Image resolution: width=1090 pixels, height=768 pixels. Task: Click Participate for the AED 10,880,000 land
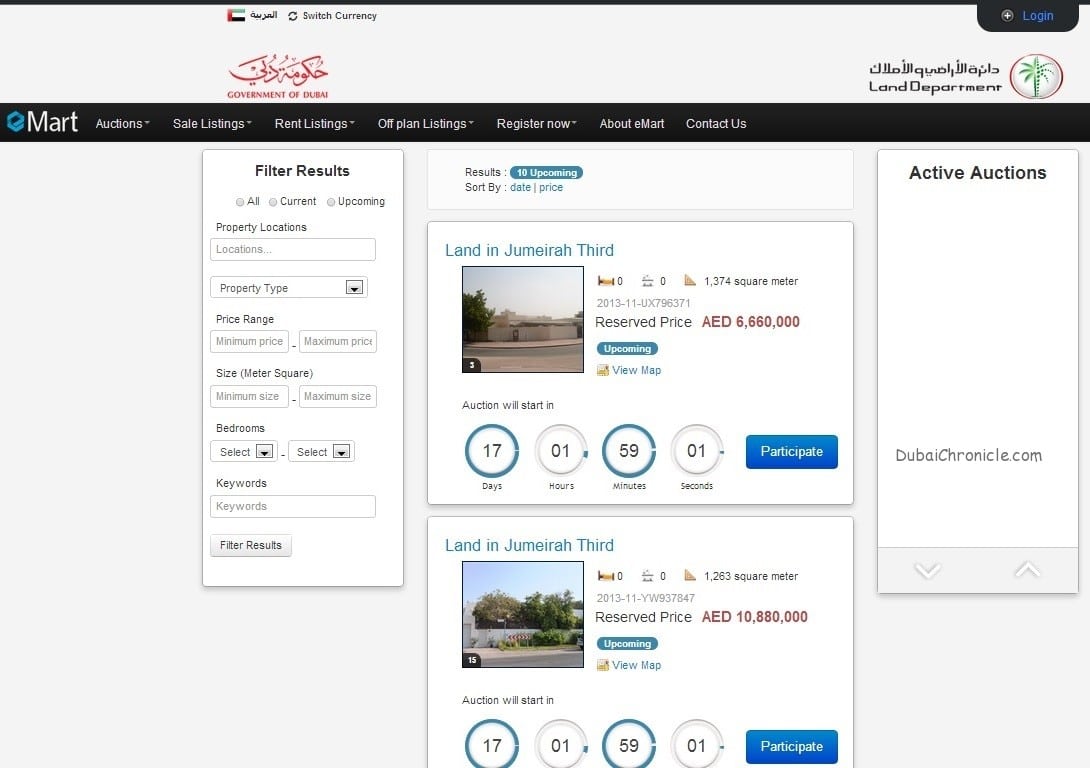tap(791, 746)
